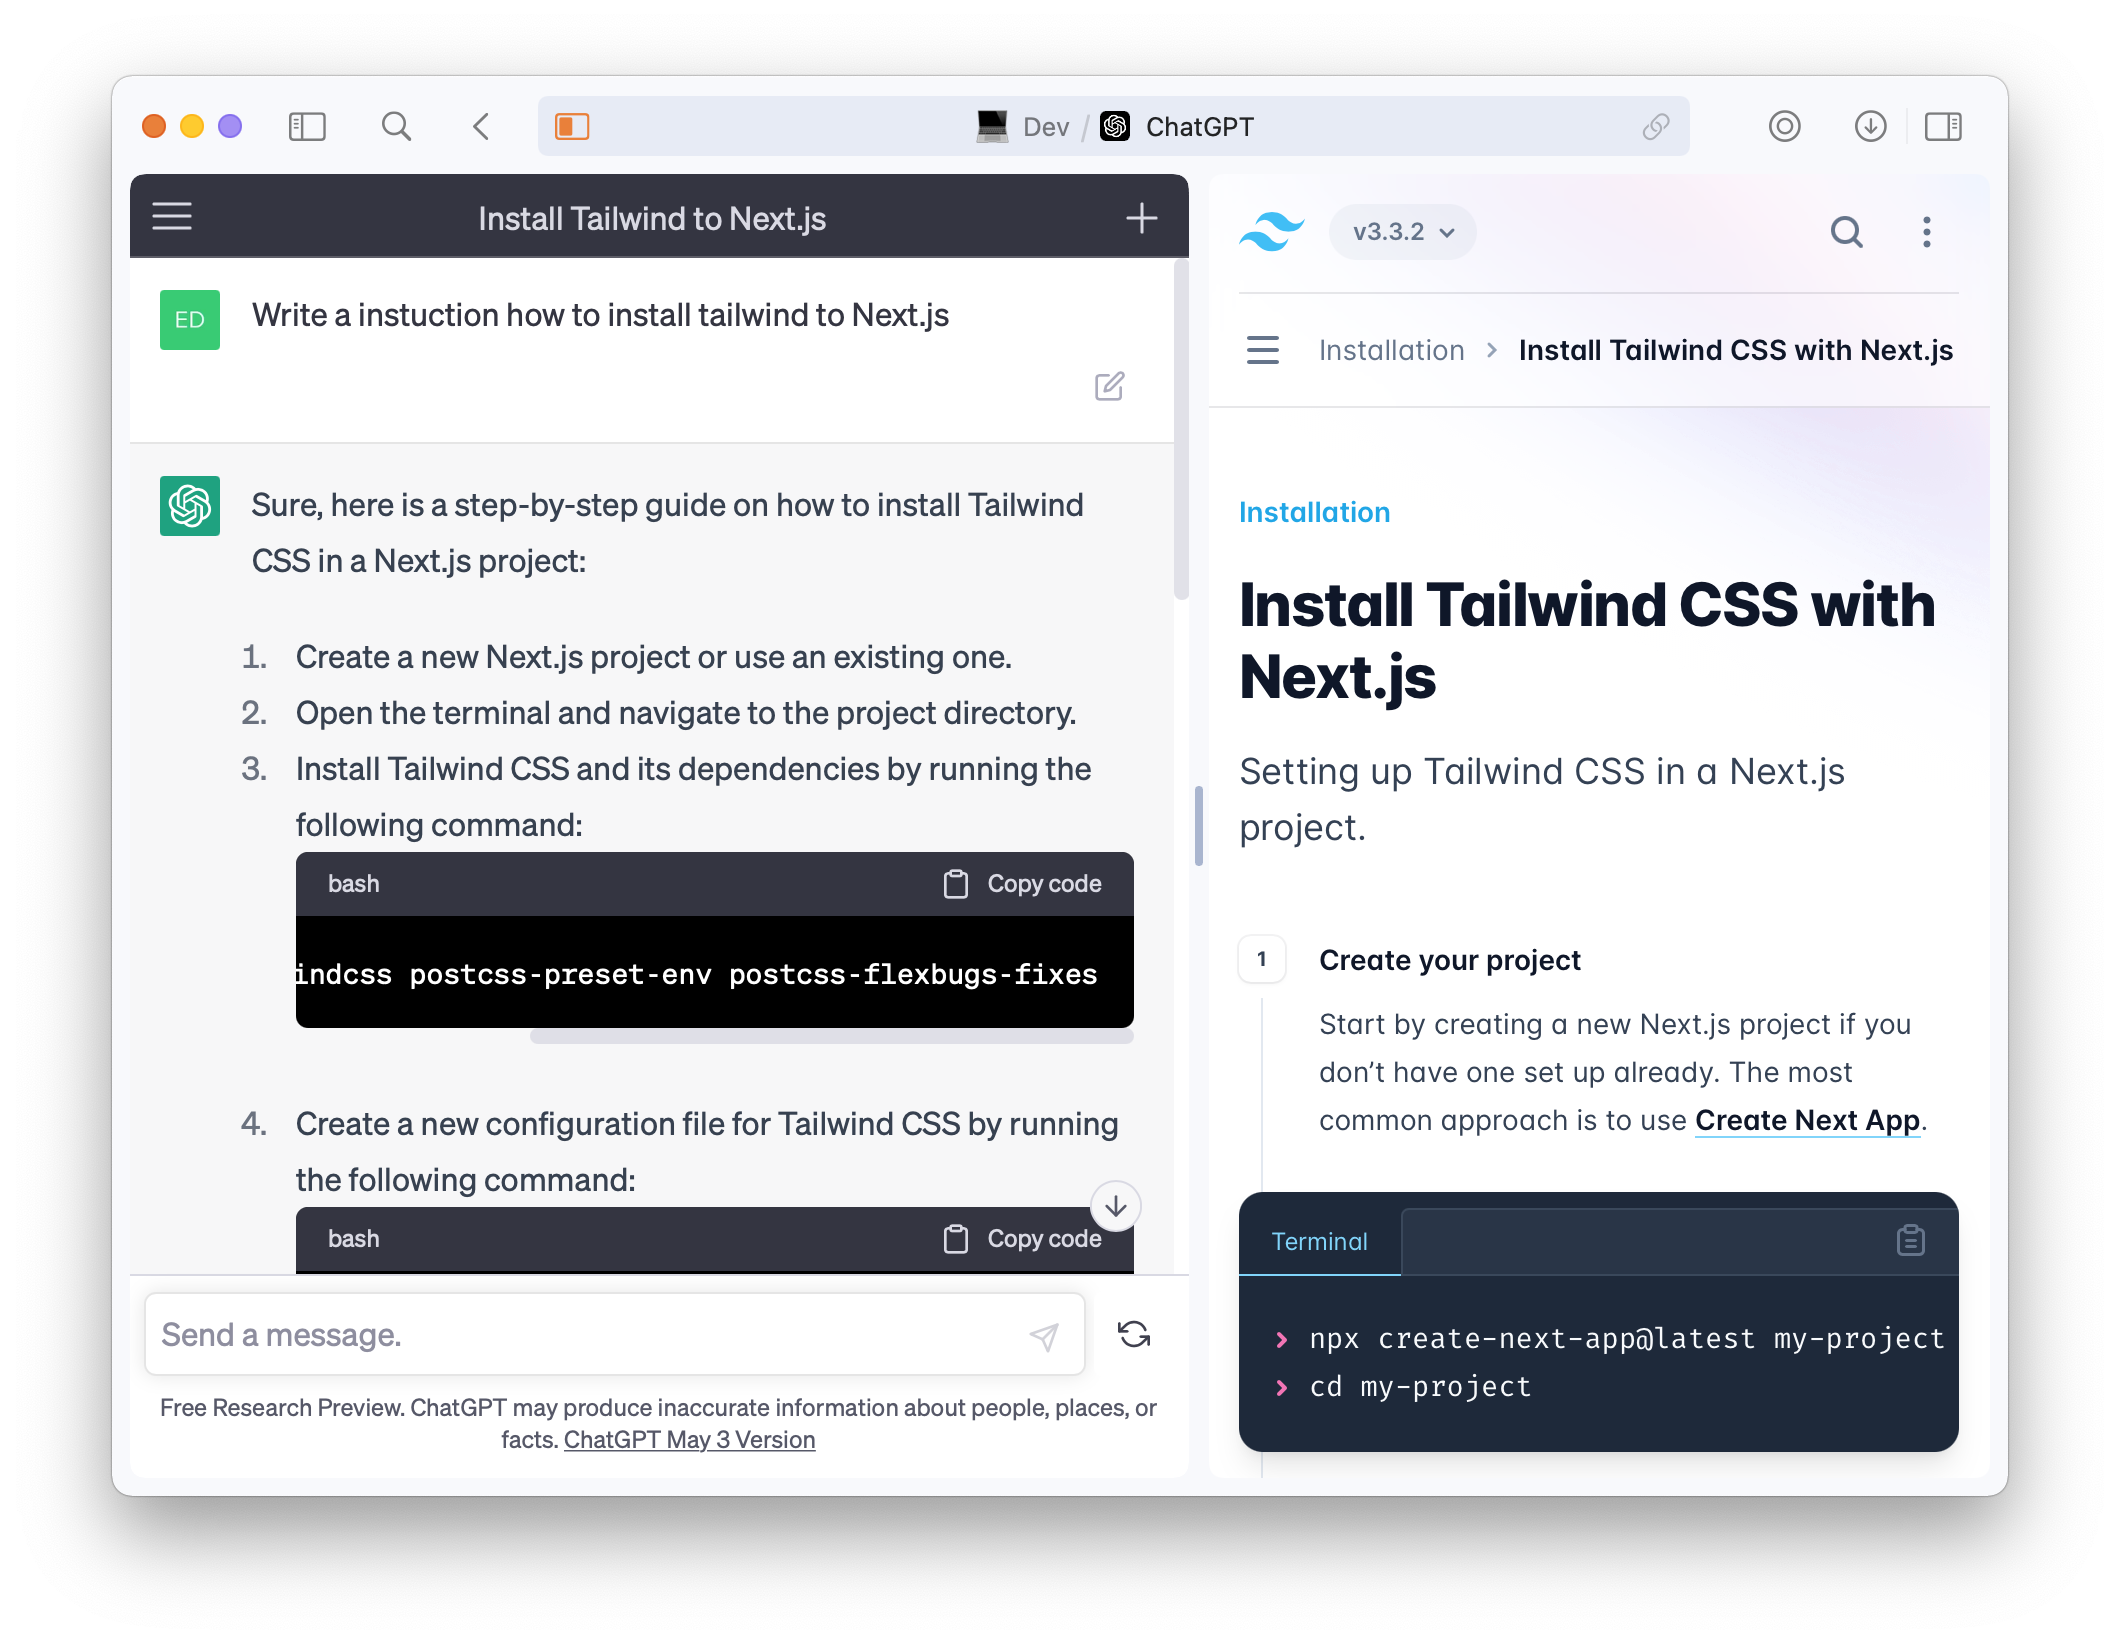Click the Dev laptop icon in the address bar

992,127
